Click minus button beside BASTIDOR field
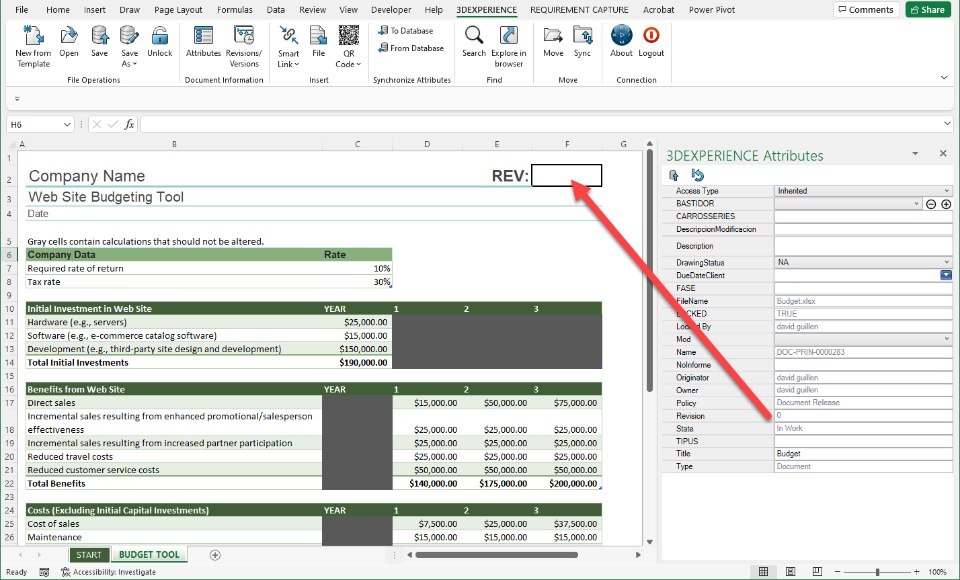 (x=931, y=204)
